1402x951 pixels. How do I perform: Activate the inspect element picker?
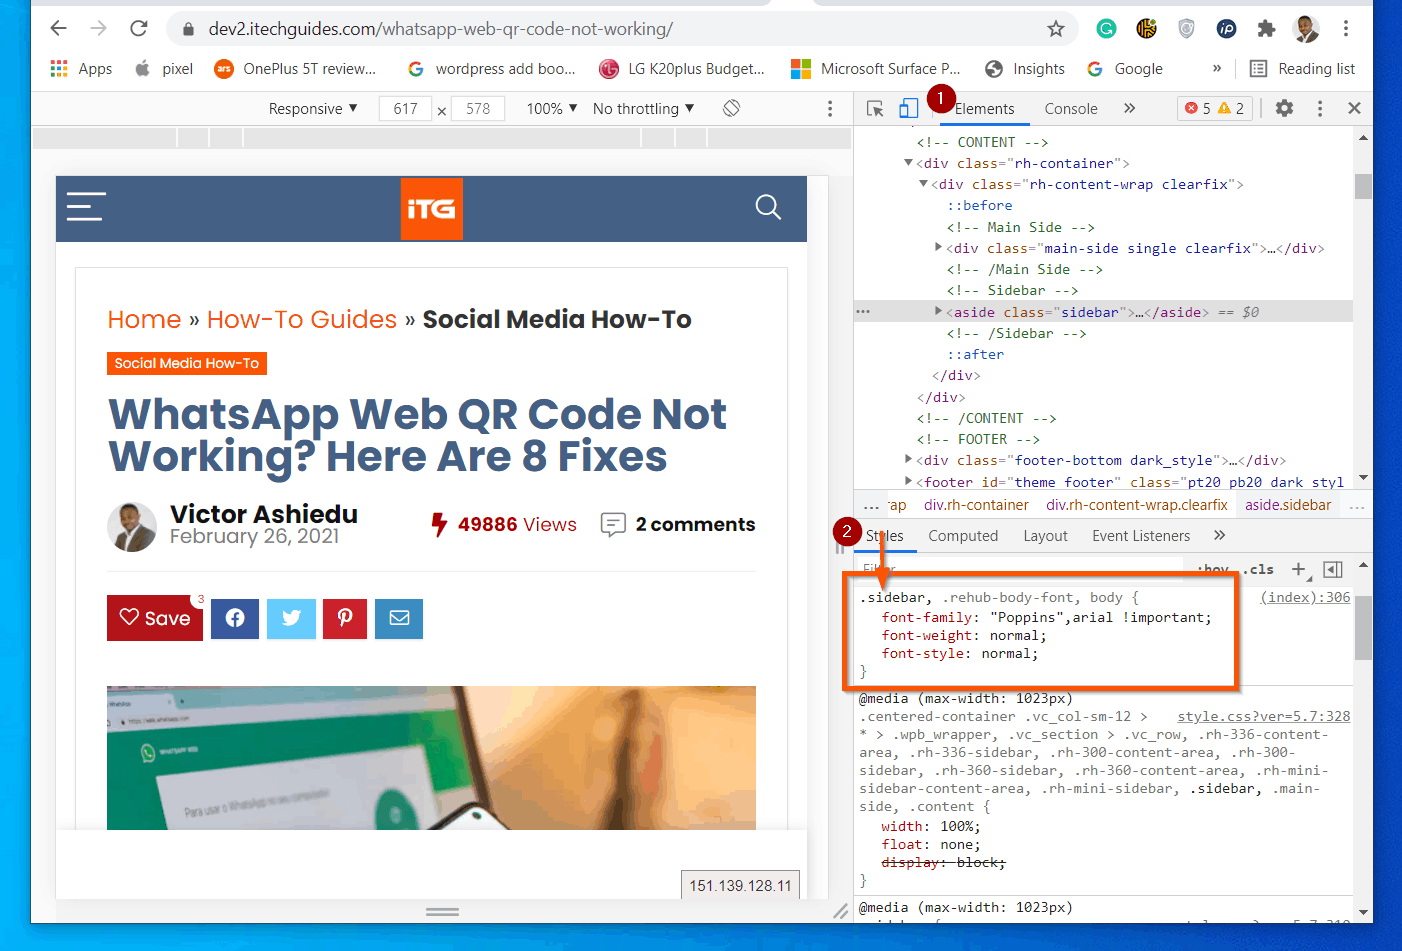pyautogui.click(x=875, y=108)
